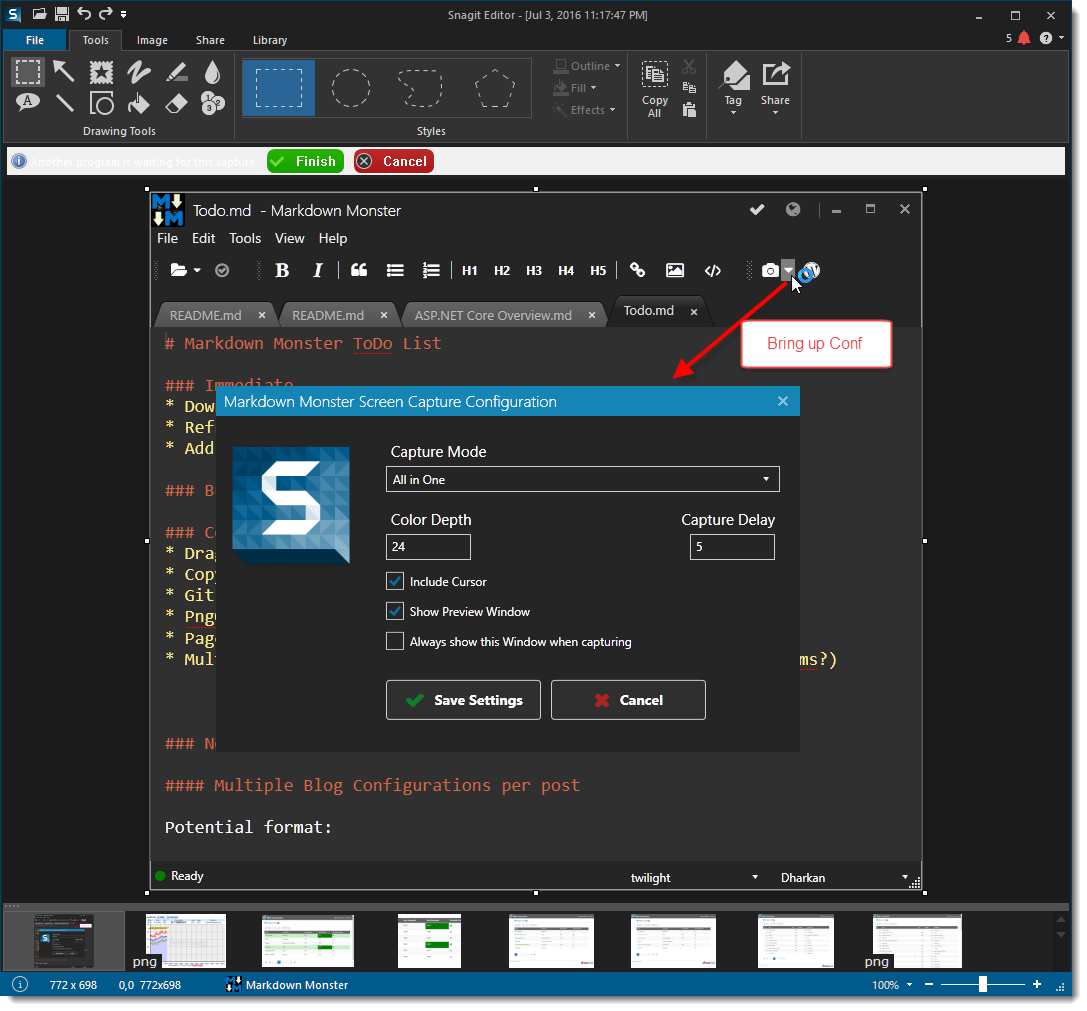This screenshot has height=1011, width=1087.
Task: Click the hyperlink insert icon
Action: point(637,270)
